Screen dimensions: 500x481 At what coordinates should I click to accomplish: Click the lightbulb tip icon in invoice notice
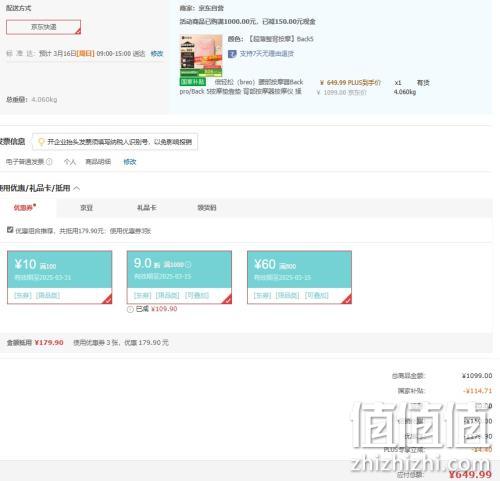pos(41,142)
